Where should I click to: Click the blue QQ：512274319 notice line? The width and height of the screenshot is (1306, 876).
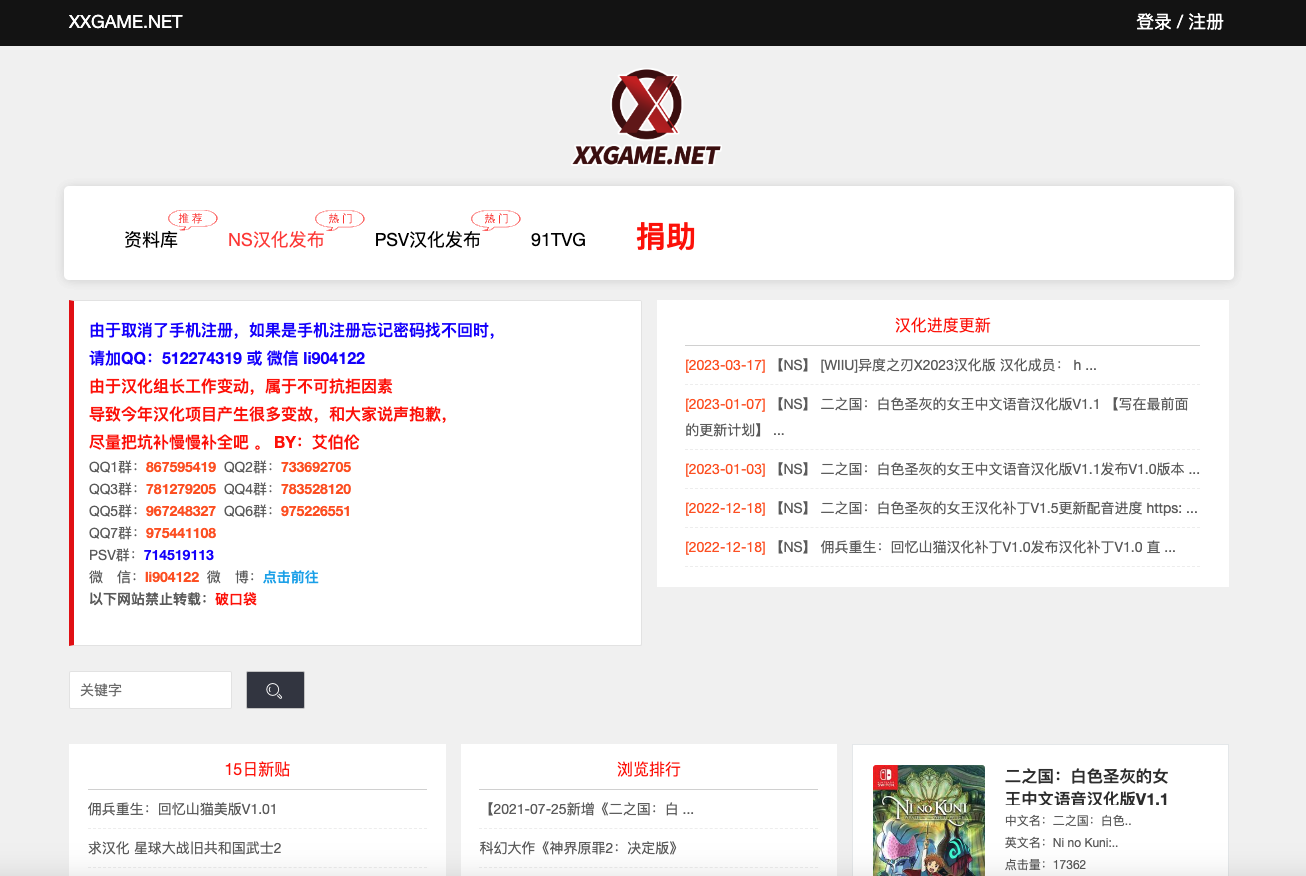(x=227, y=358)
